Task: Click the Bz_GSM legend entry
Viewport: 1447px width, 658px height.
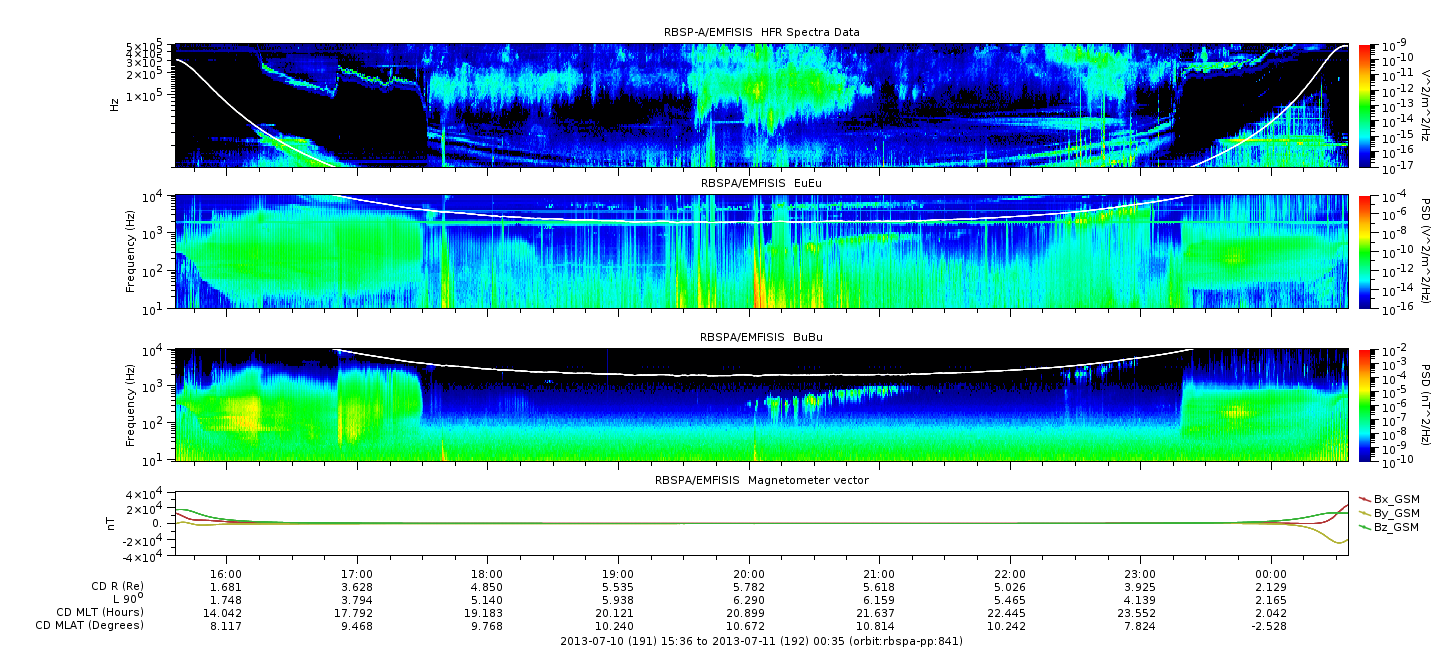Action: pyautogui.click(x=1388, y=526)
